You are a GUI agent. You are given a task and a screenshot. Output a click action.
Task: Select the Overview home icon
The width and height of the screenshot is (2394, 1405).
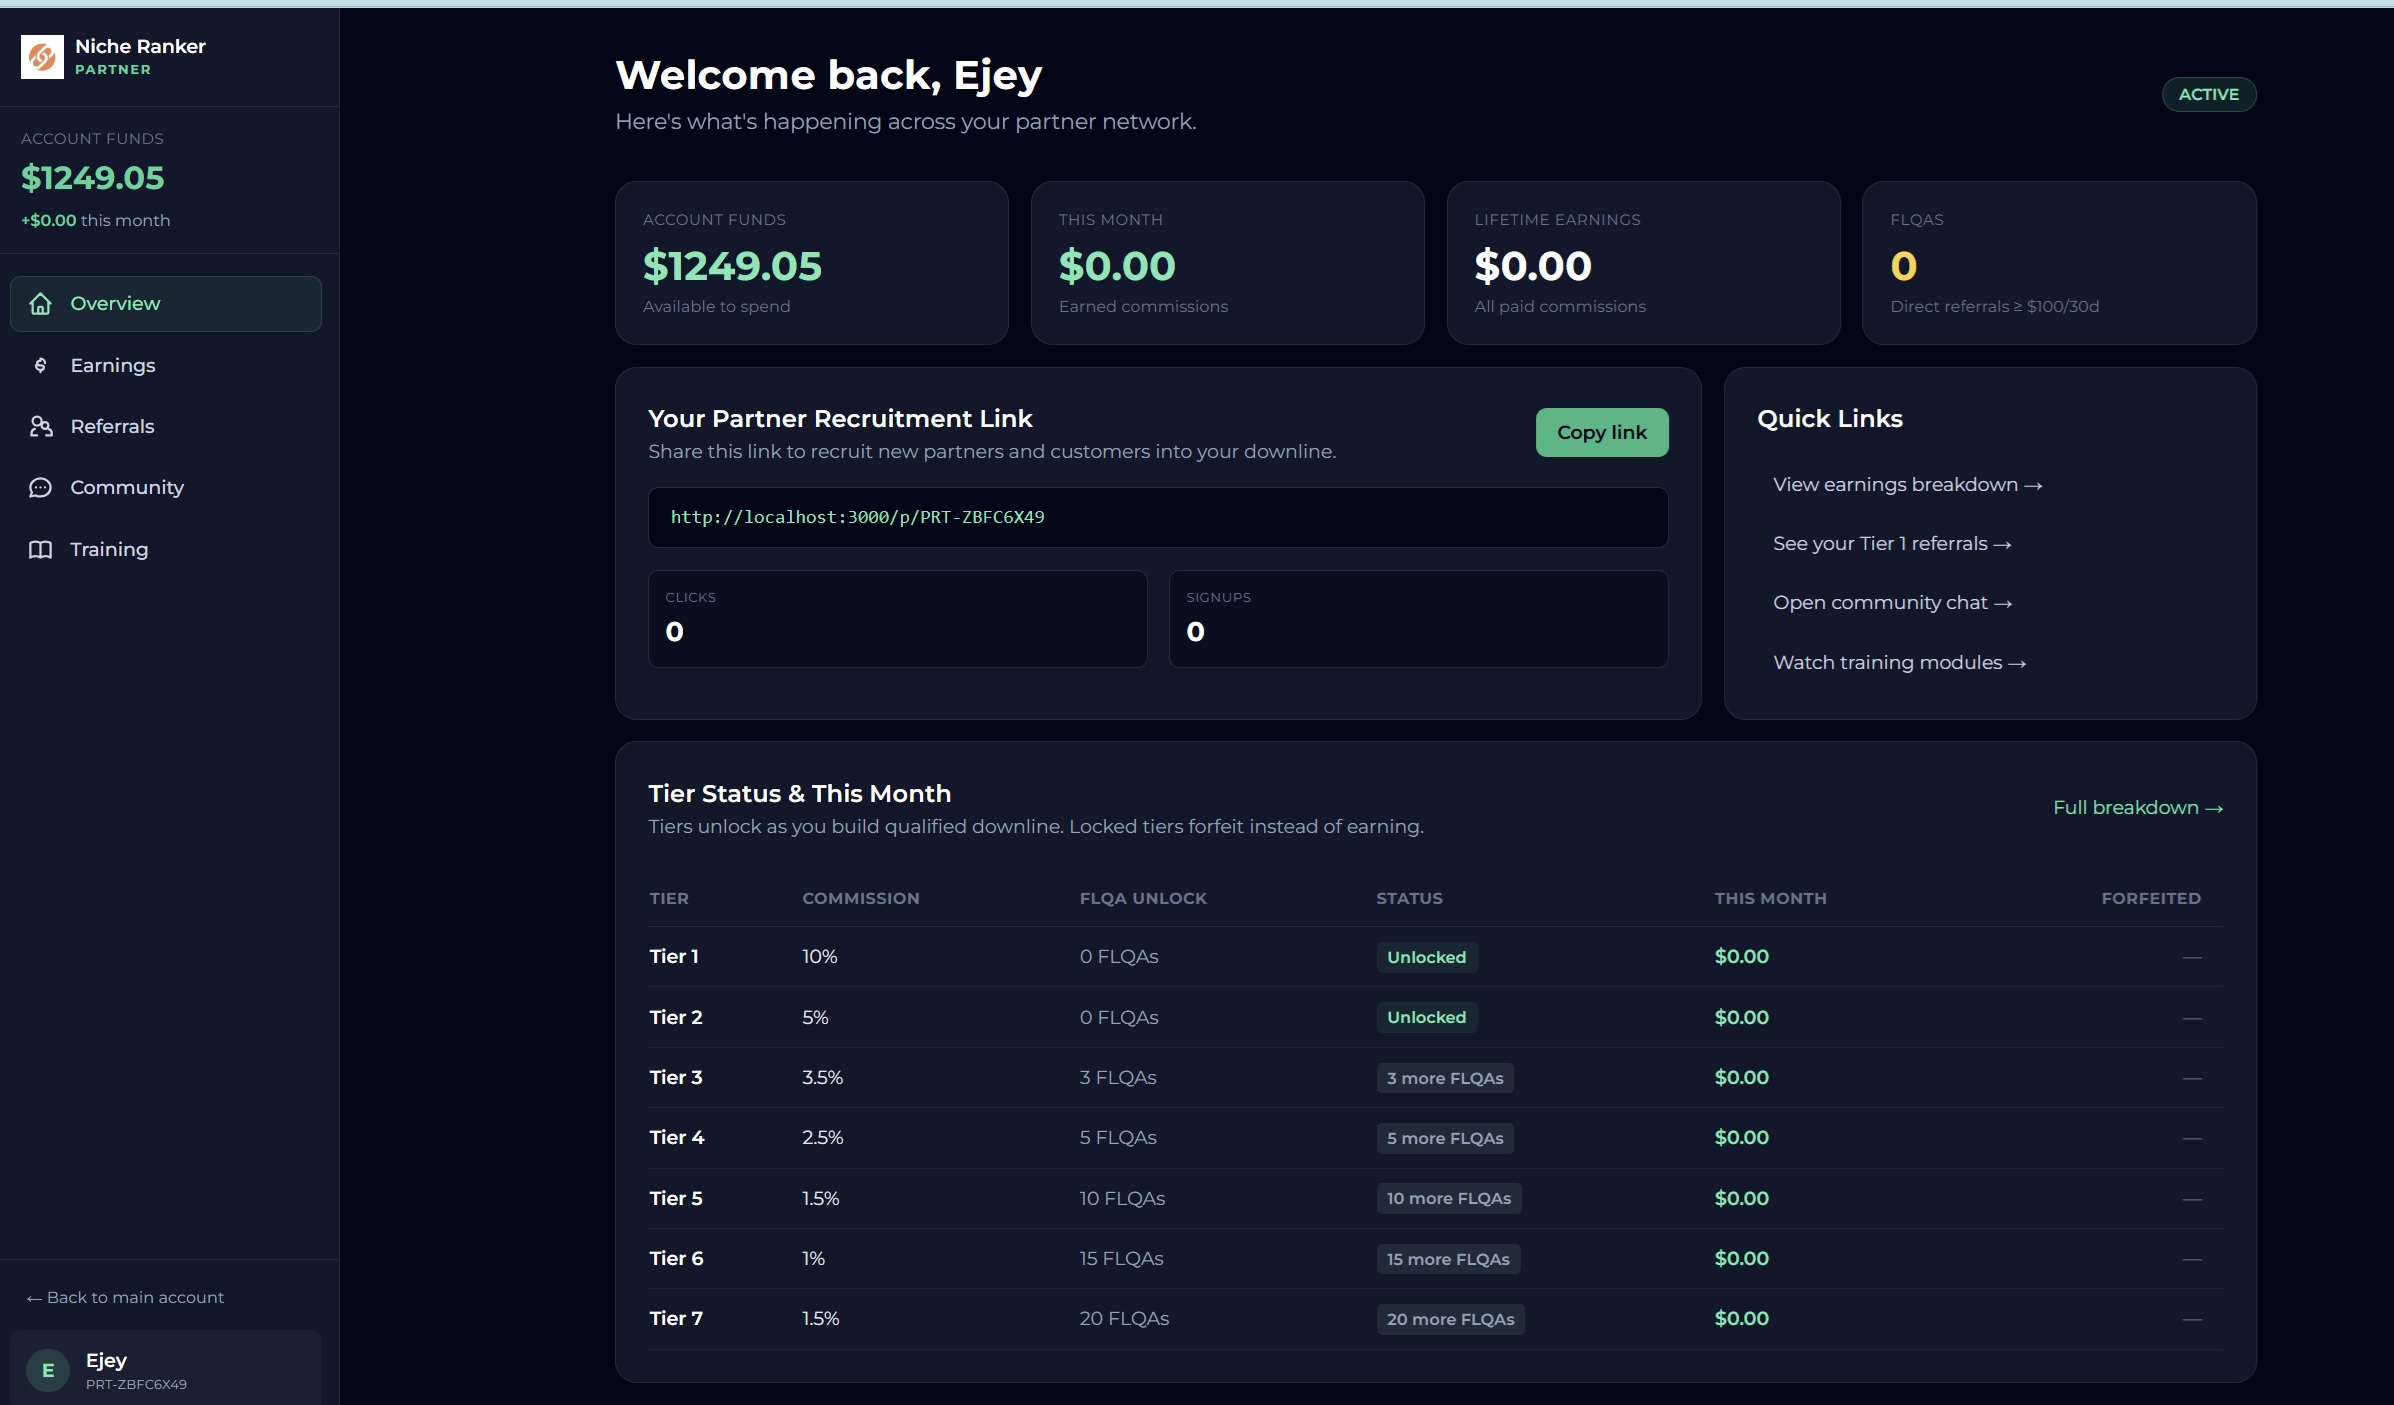coord(41,304)
